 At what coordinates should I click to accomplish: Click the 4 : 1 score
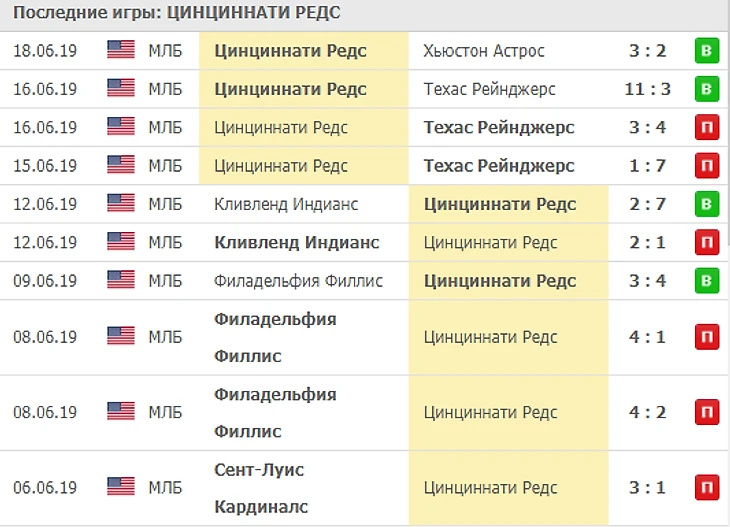point(648,337)
